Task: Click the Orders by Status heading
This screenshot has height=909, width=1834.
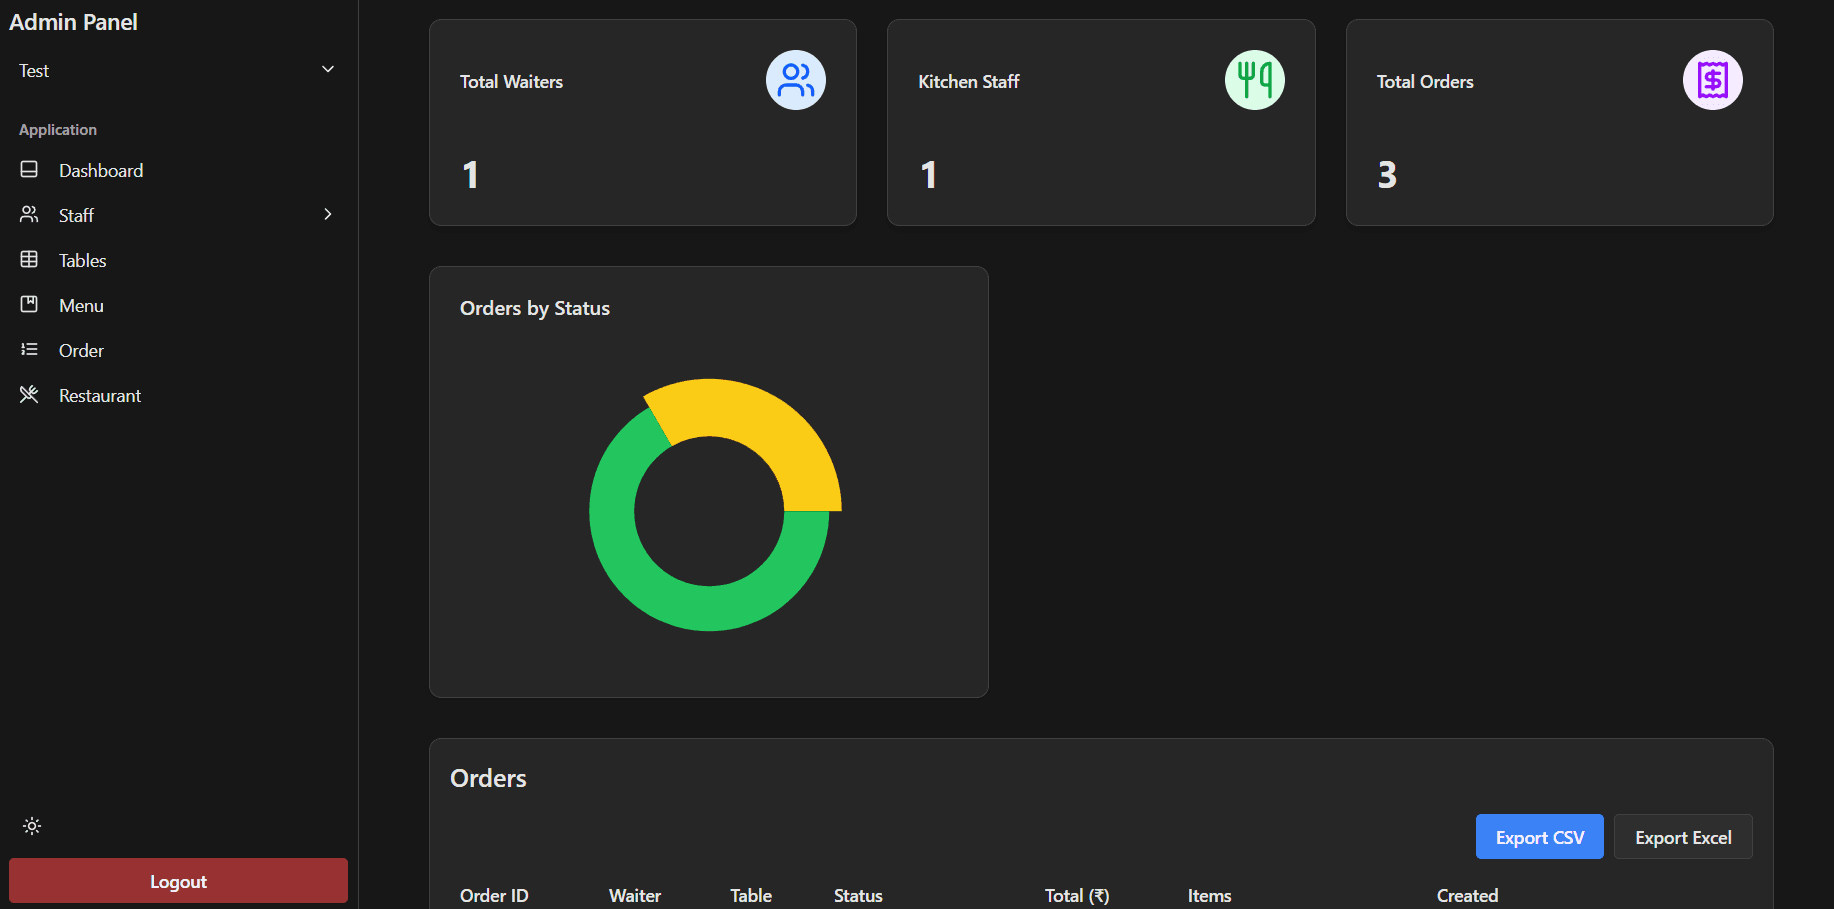Action: (535, 308)
